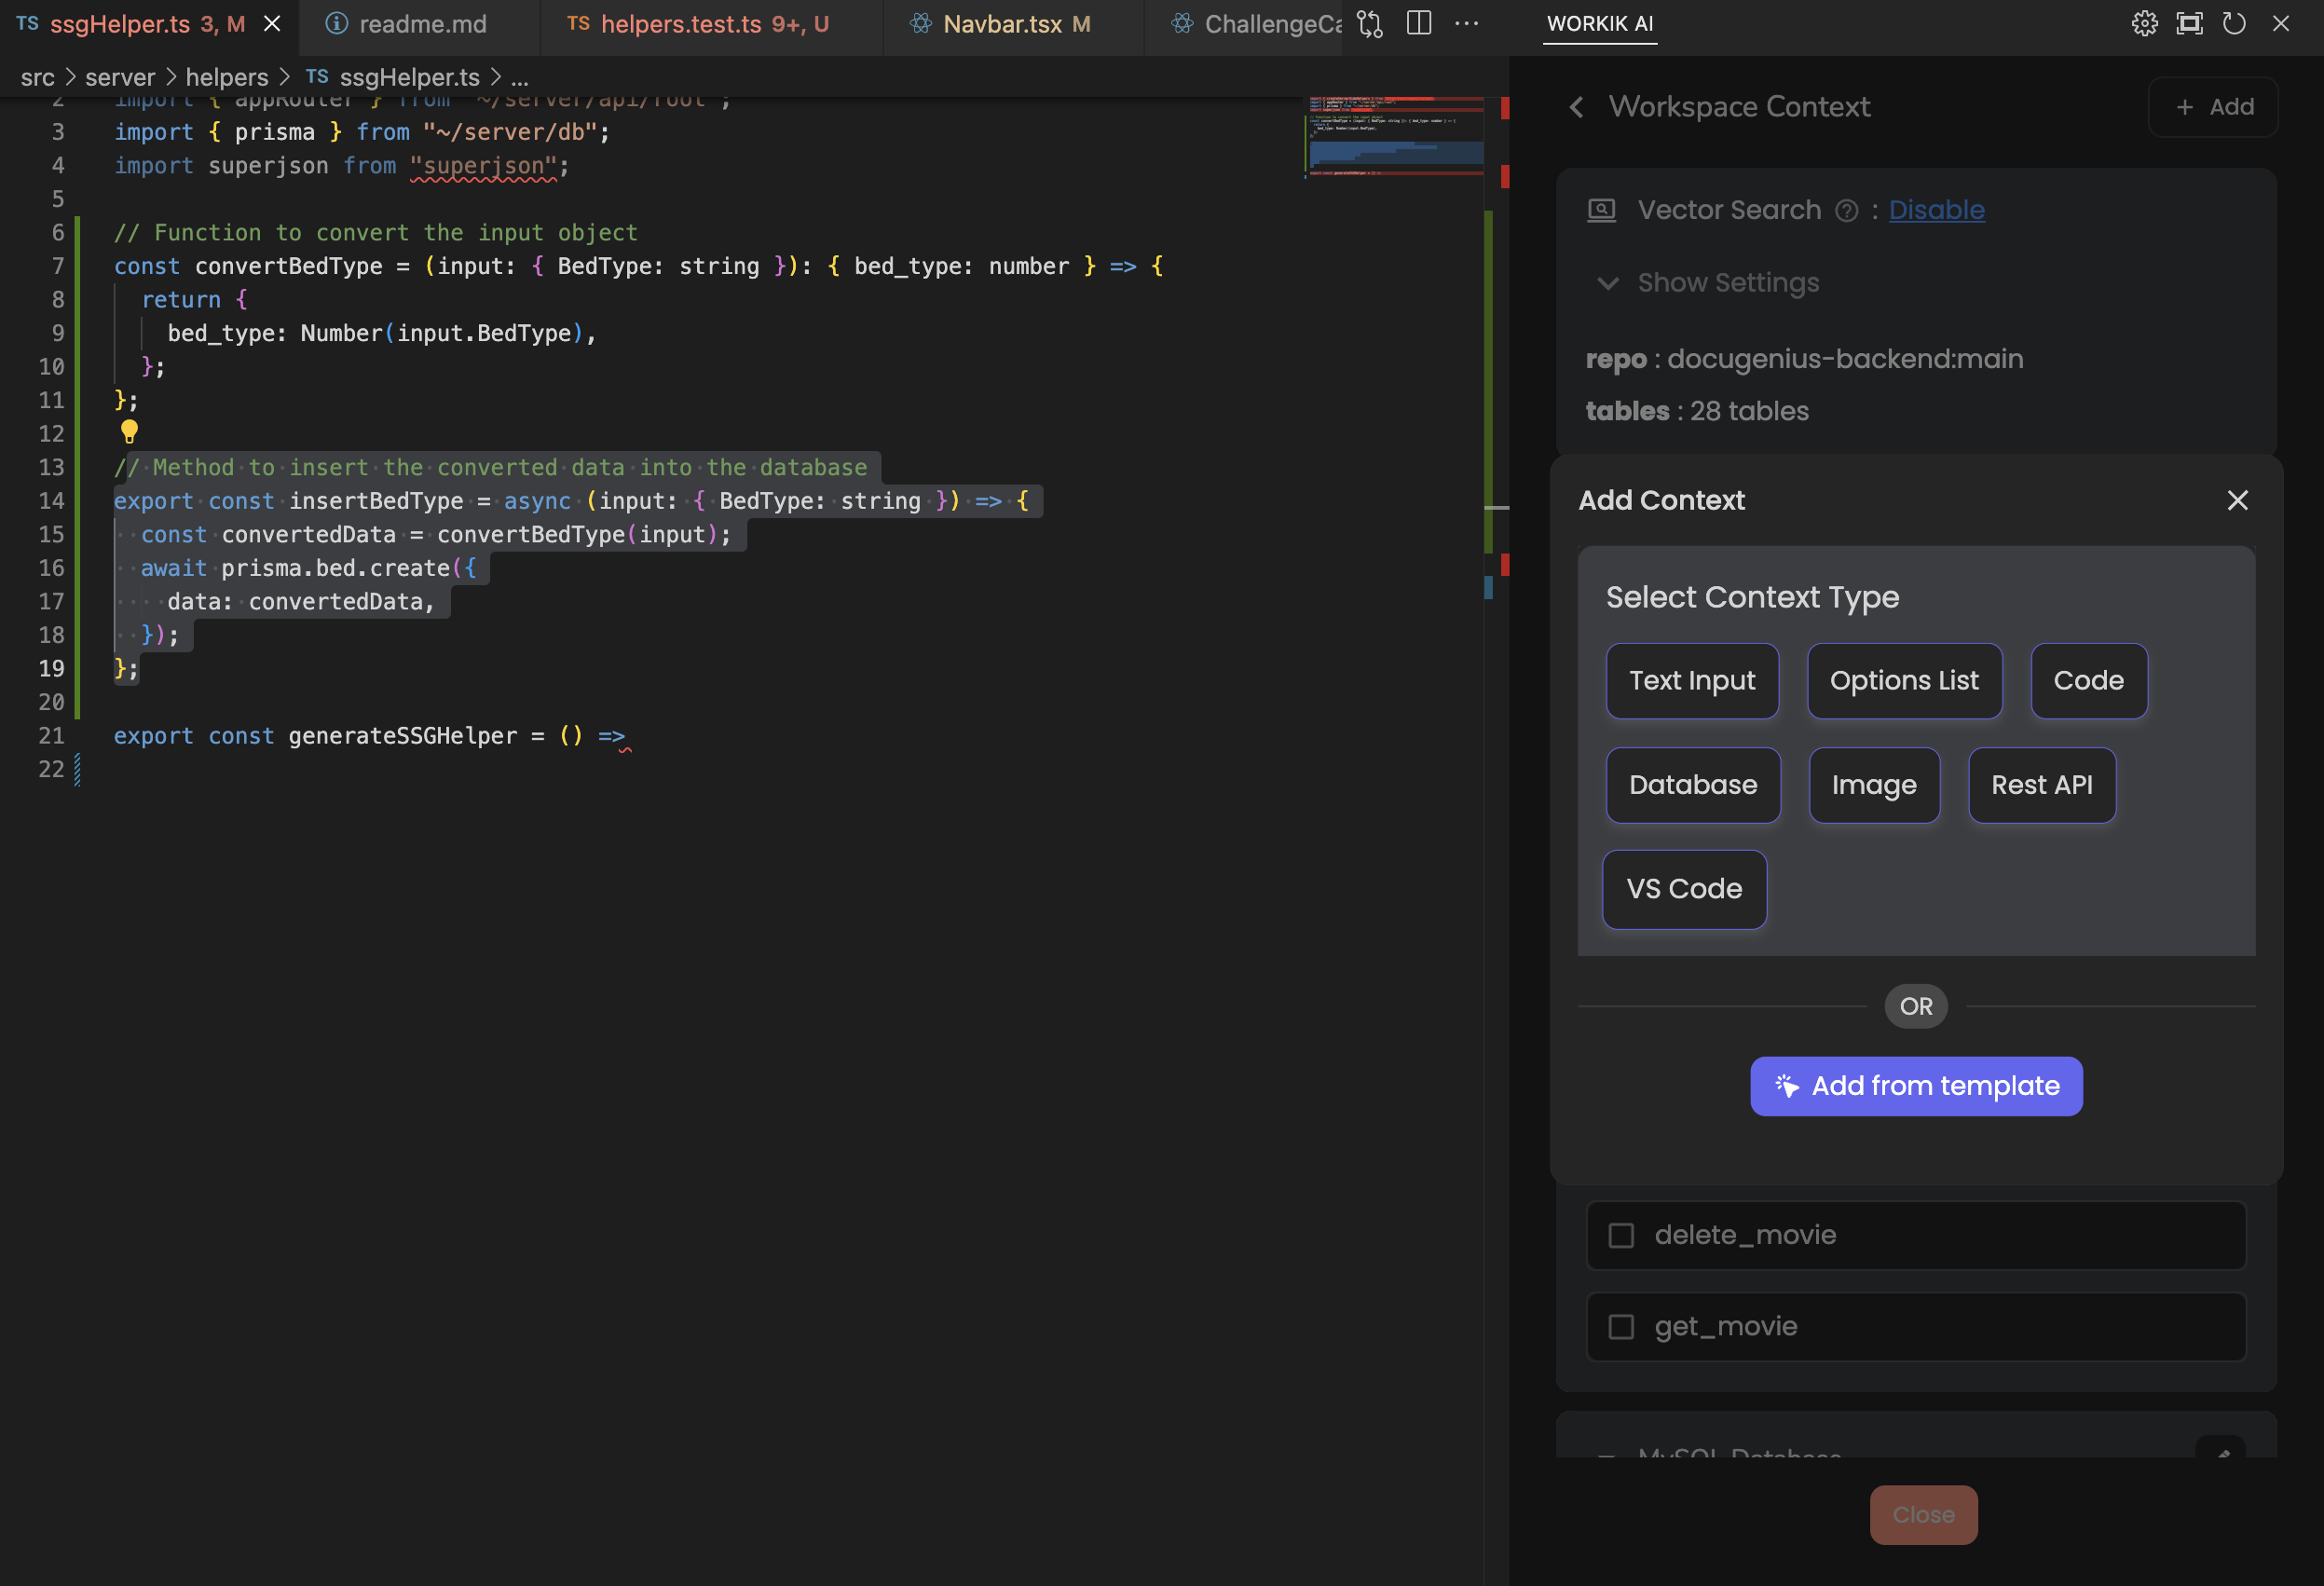
Task: Choose Options List context type
Action: click(x=1903, y=681)
